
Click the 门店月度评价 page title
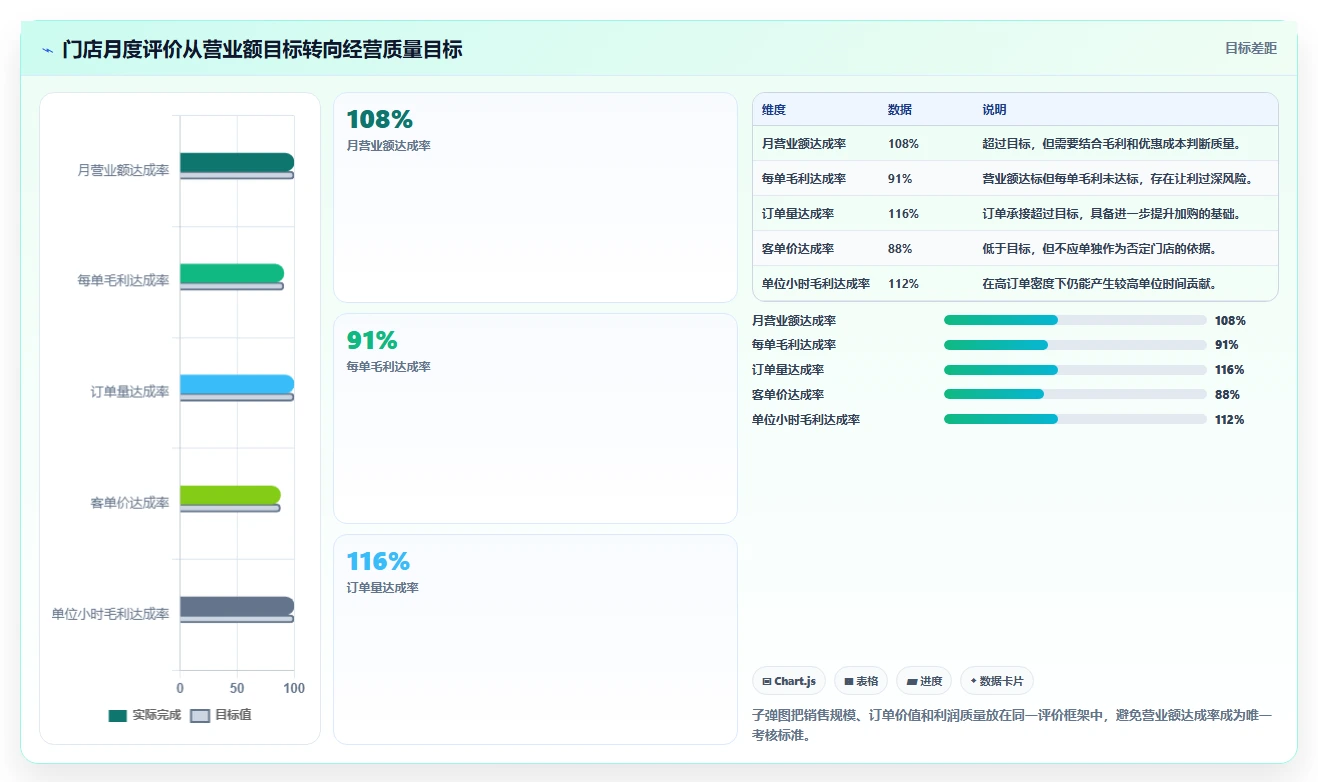tap(262, 50)
